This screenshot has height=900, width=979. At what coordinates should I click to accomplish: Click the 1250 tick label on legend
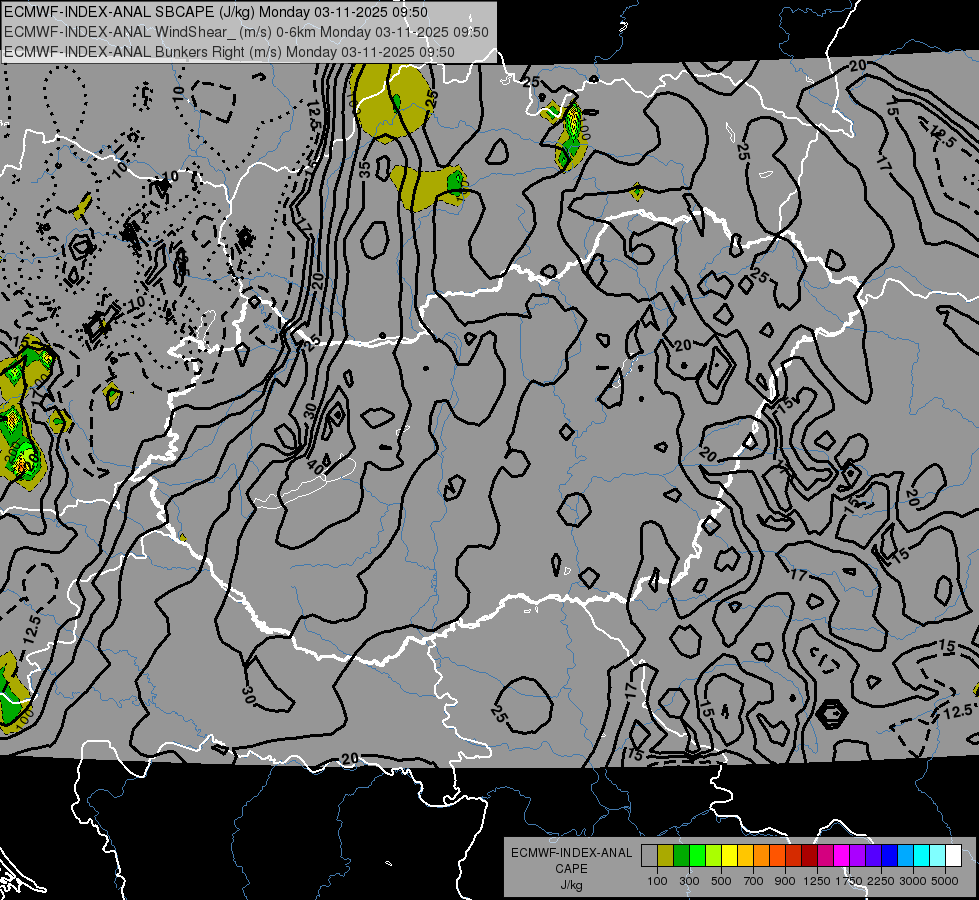tap(817, 881)
